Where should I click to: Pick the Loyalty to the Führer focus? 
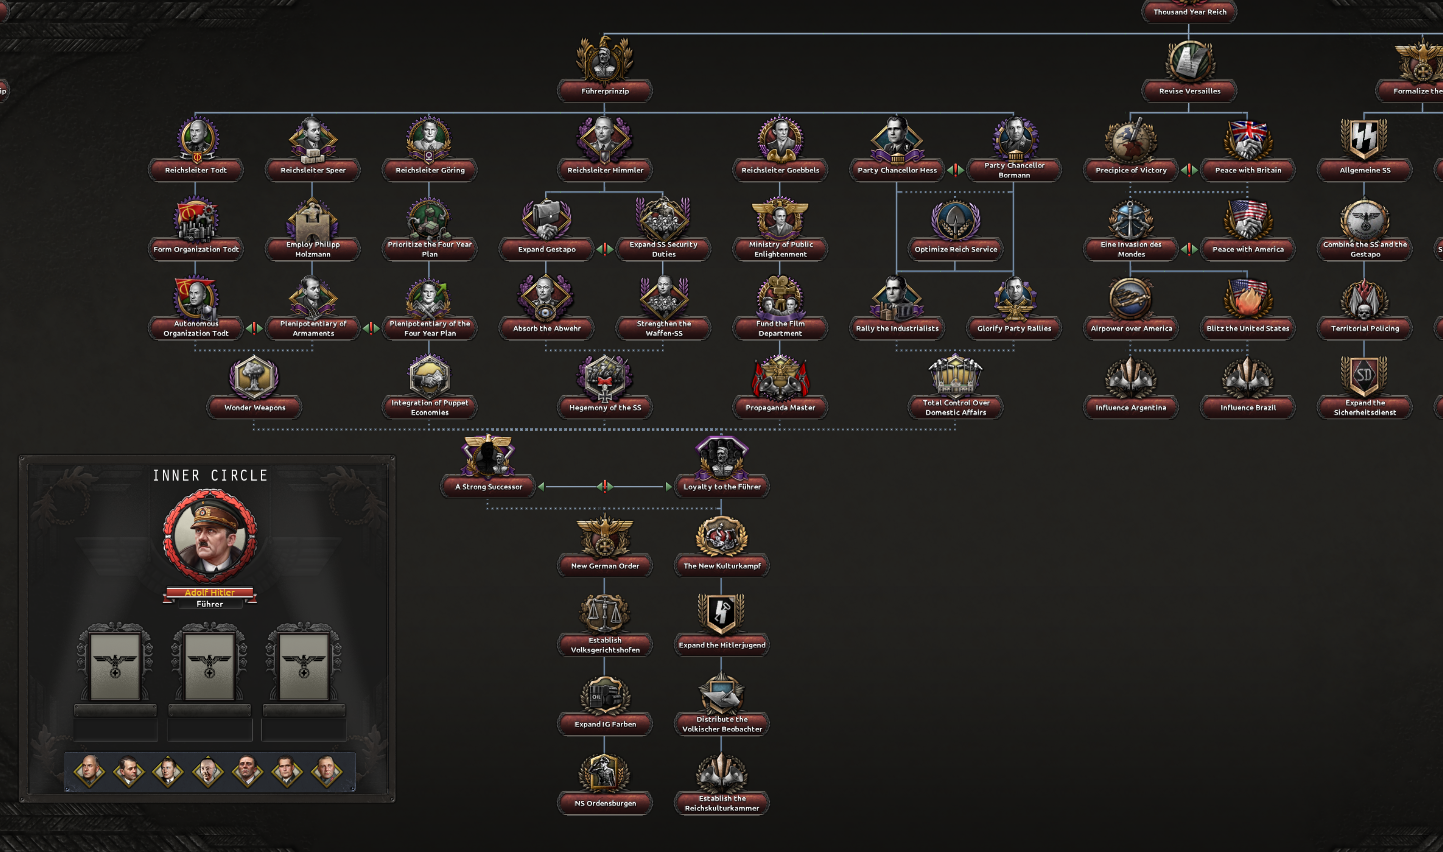coord(722,465)
